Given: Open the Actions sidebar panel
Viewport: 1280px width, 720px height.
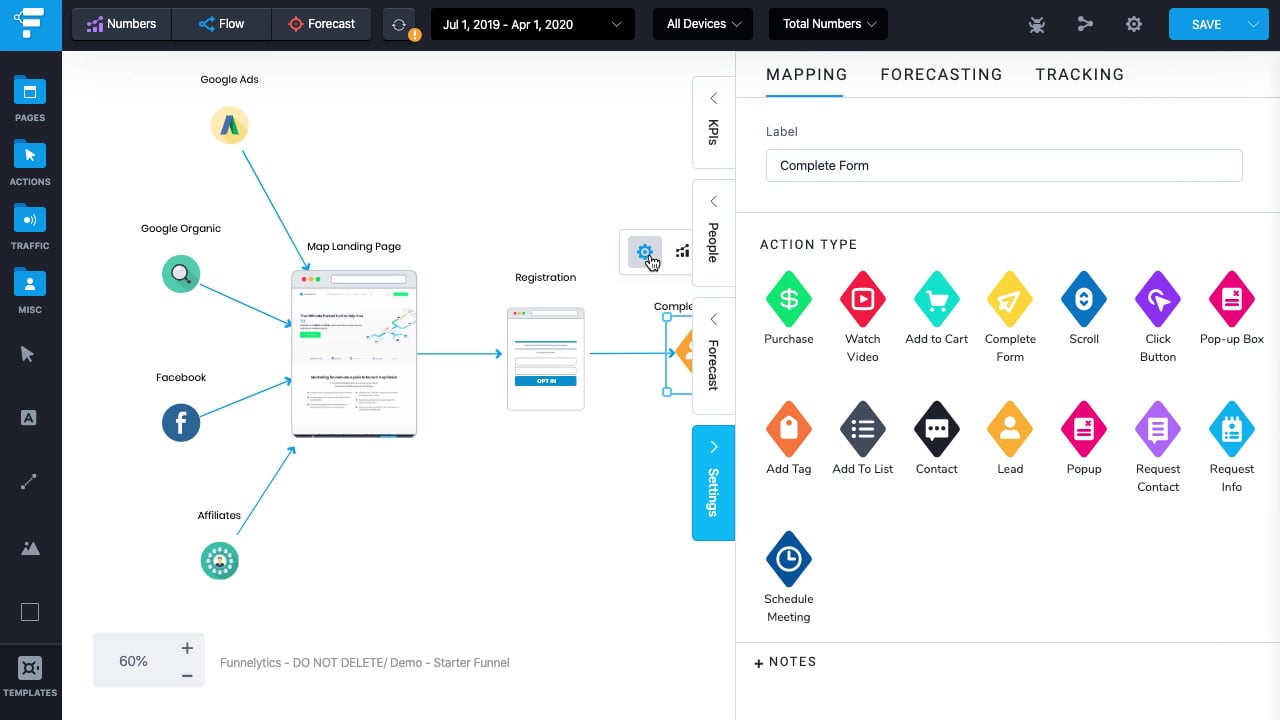Looking at the screenshot, I should click(30, 163).
